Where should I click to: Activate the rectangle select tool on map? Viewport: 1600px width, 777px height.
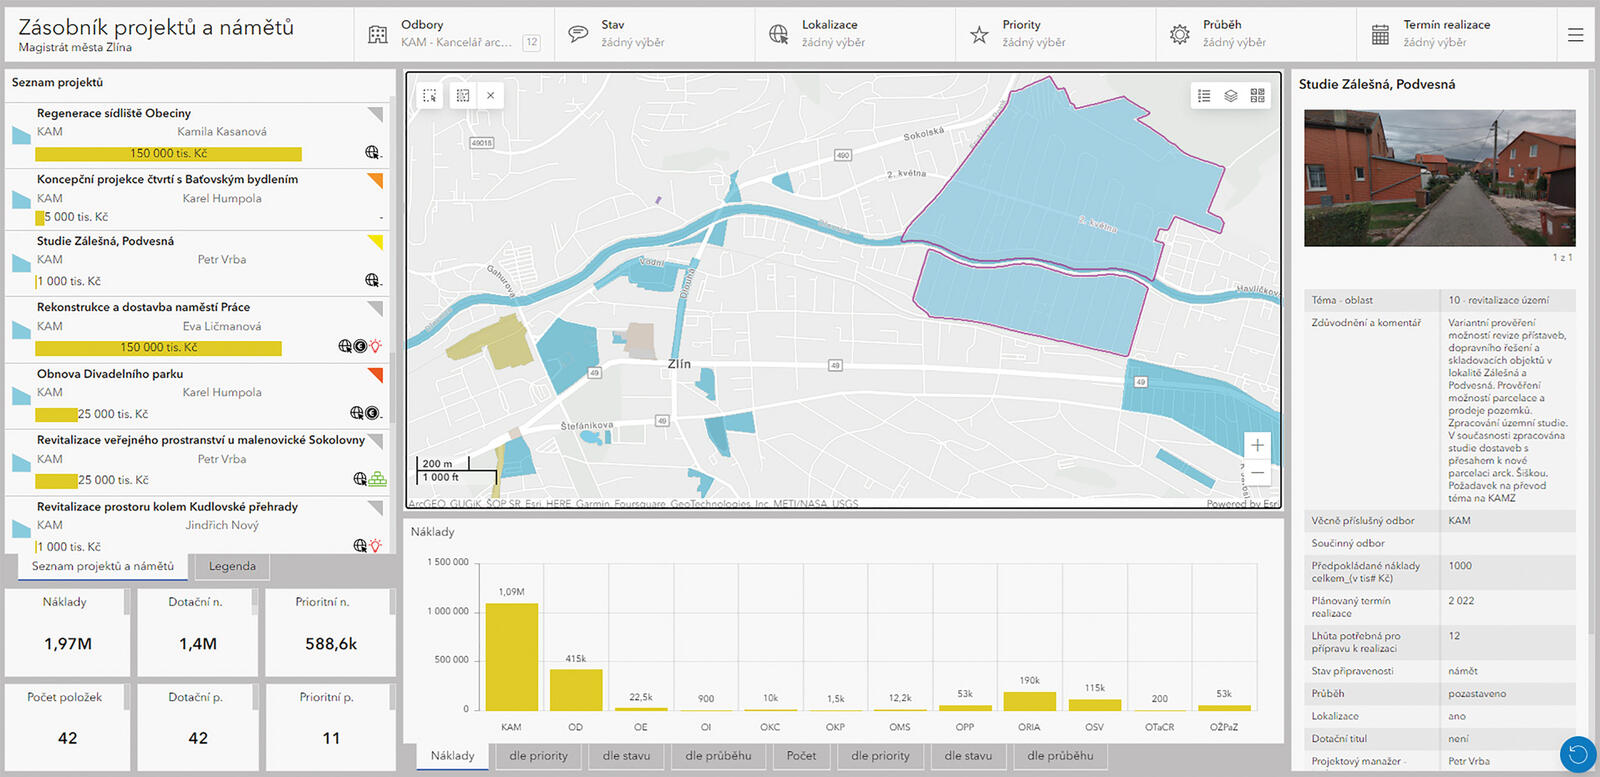point(430,96)
